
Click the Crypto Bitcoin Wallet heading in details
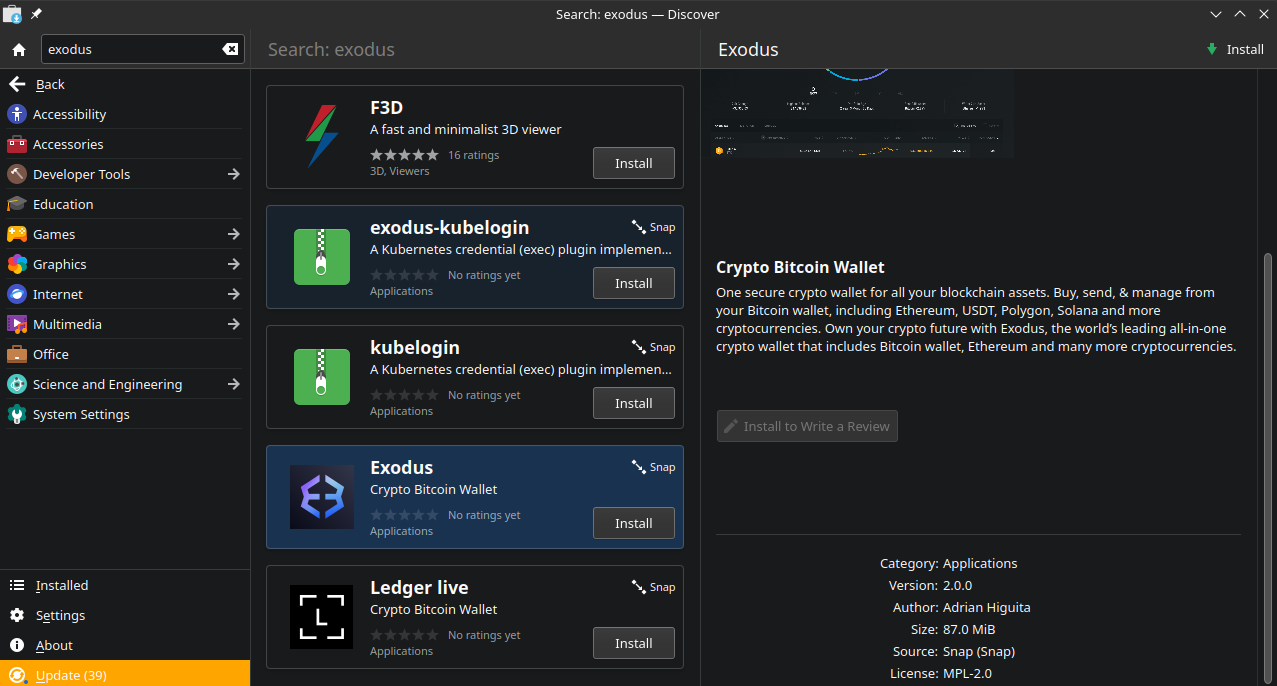point(800,267)
